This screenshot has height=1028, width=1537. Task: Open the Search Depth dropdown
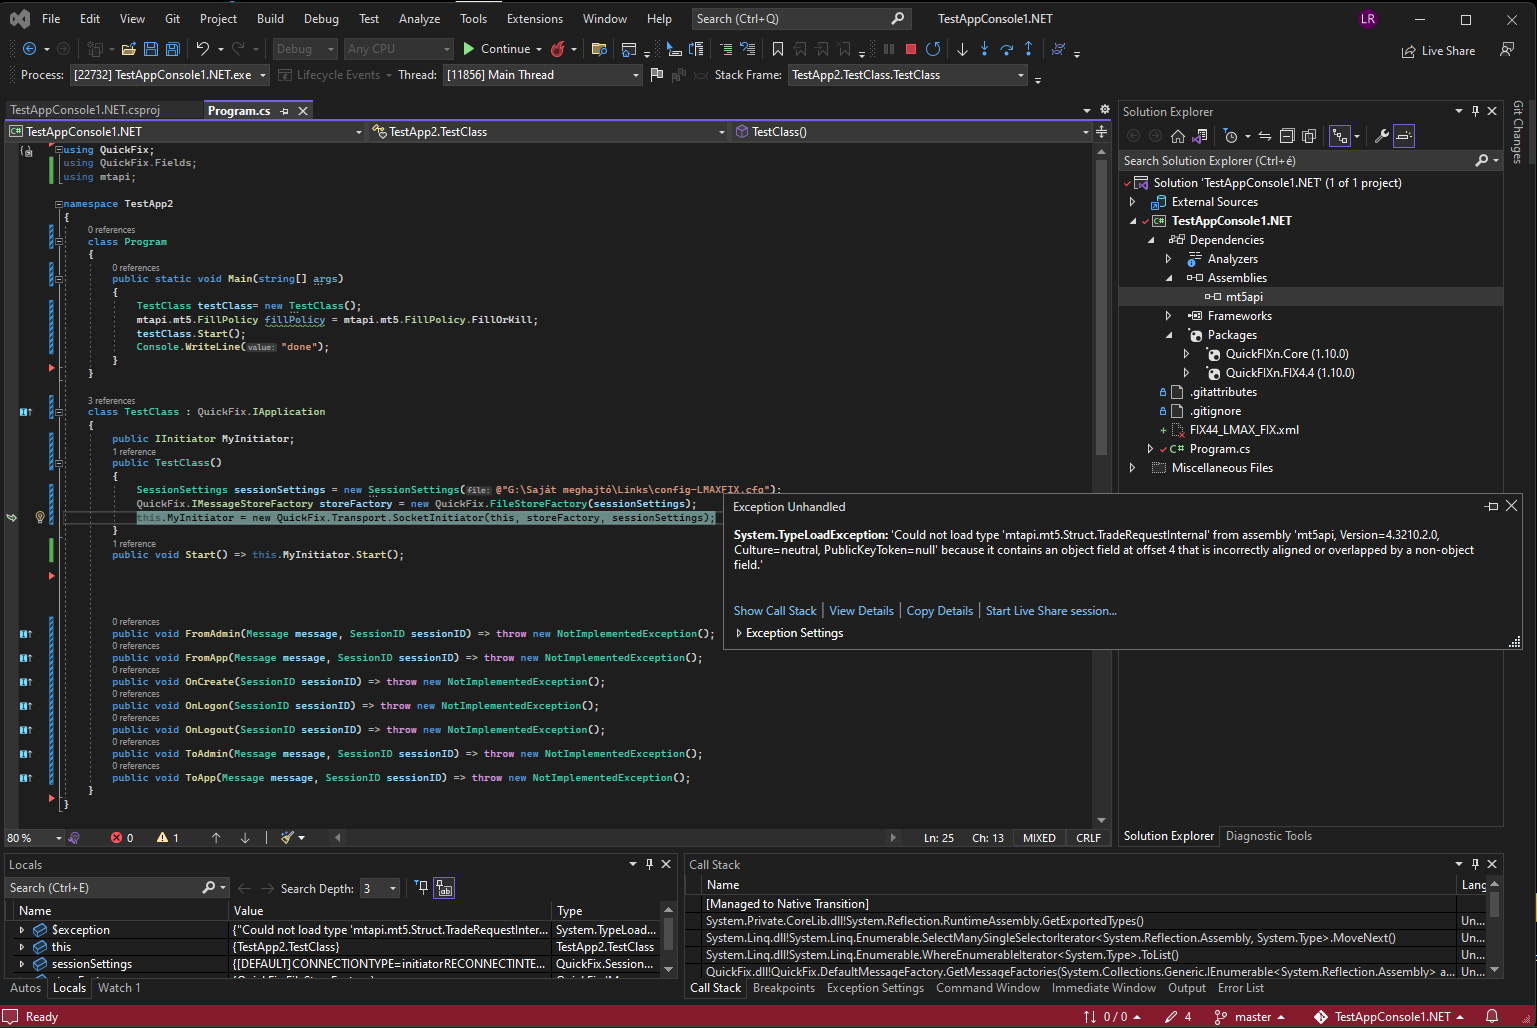click(x=379, y=888)
